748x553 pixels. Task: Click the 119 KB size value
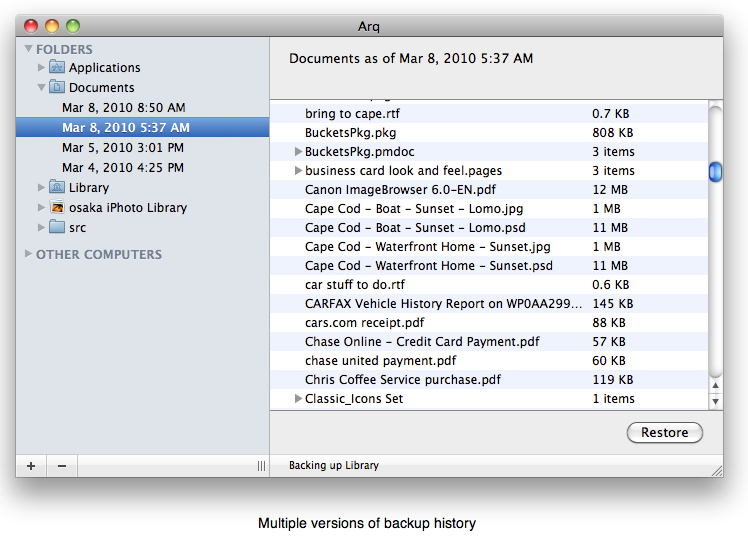(x=613, y=380)
